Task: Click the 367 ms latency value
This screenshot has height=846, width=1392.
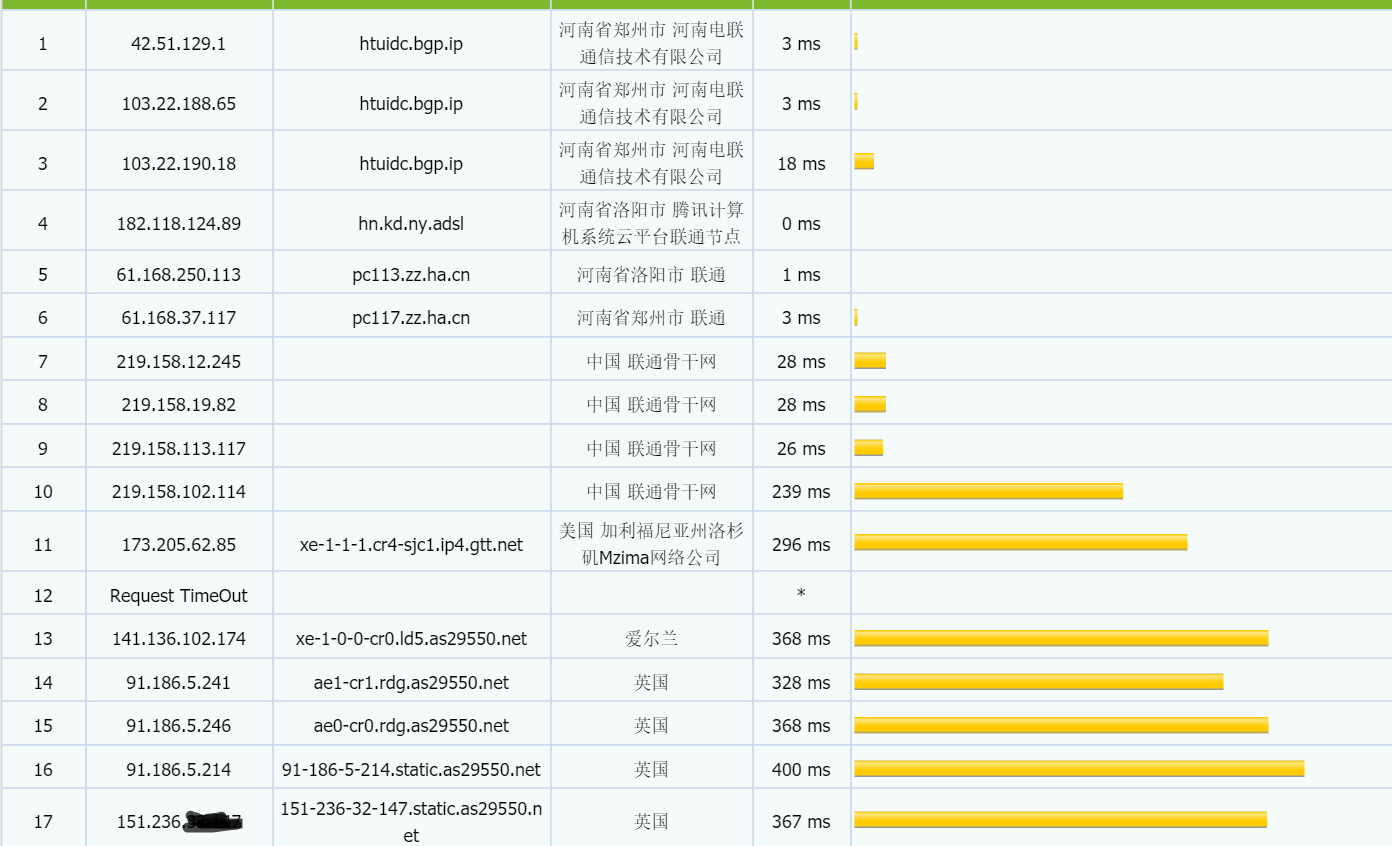Action: pyautogui.click(x=801, y=822)
